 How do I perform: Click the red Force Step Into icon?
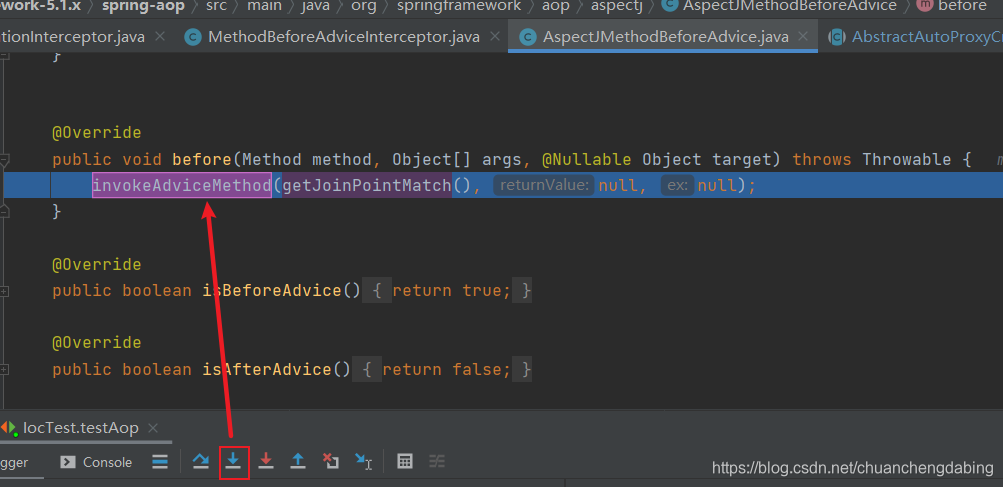(266, 461)
